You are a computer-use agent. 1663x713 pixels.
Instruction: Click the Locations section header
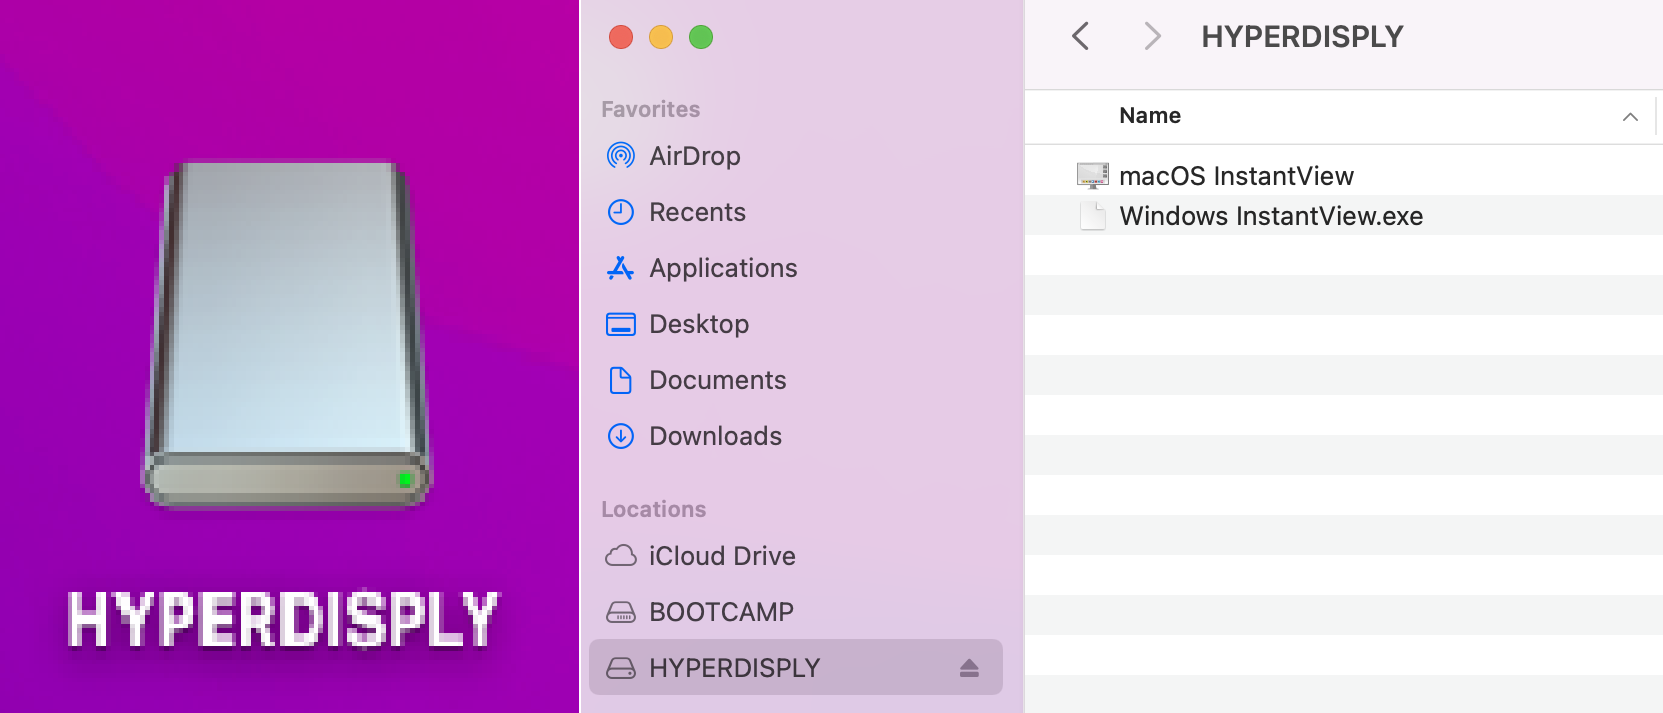click(653, 509)
